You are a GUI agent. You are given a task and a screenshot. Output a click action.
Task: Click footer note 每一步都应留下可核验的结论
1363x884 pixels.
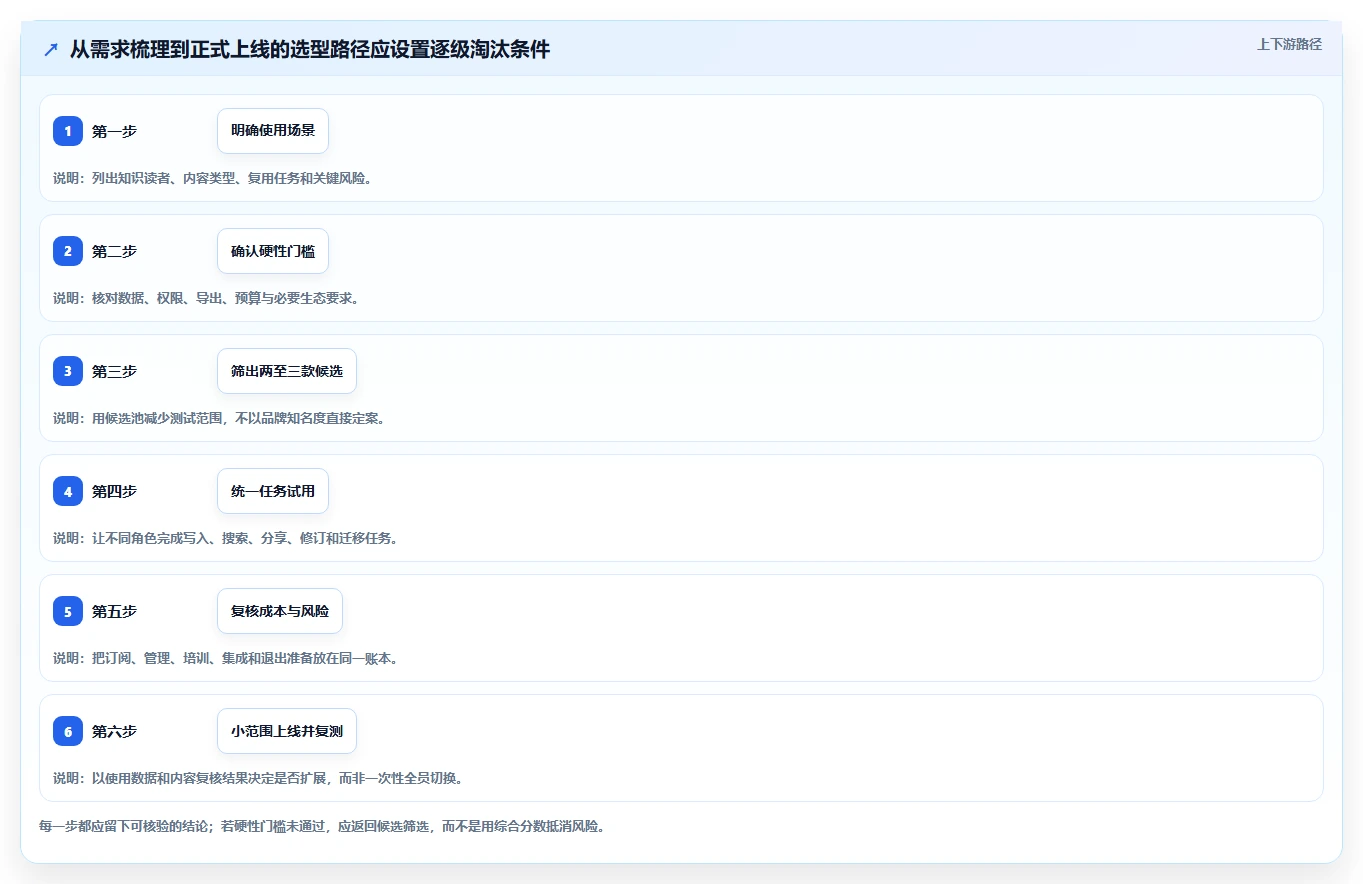pyautogui.click(x=322, y=826)
